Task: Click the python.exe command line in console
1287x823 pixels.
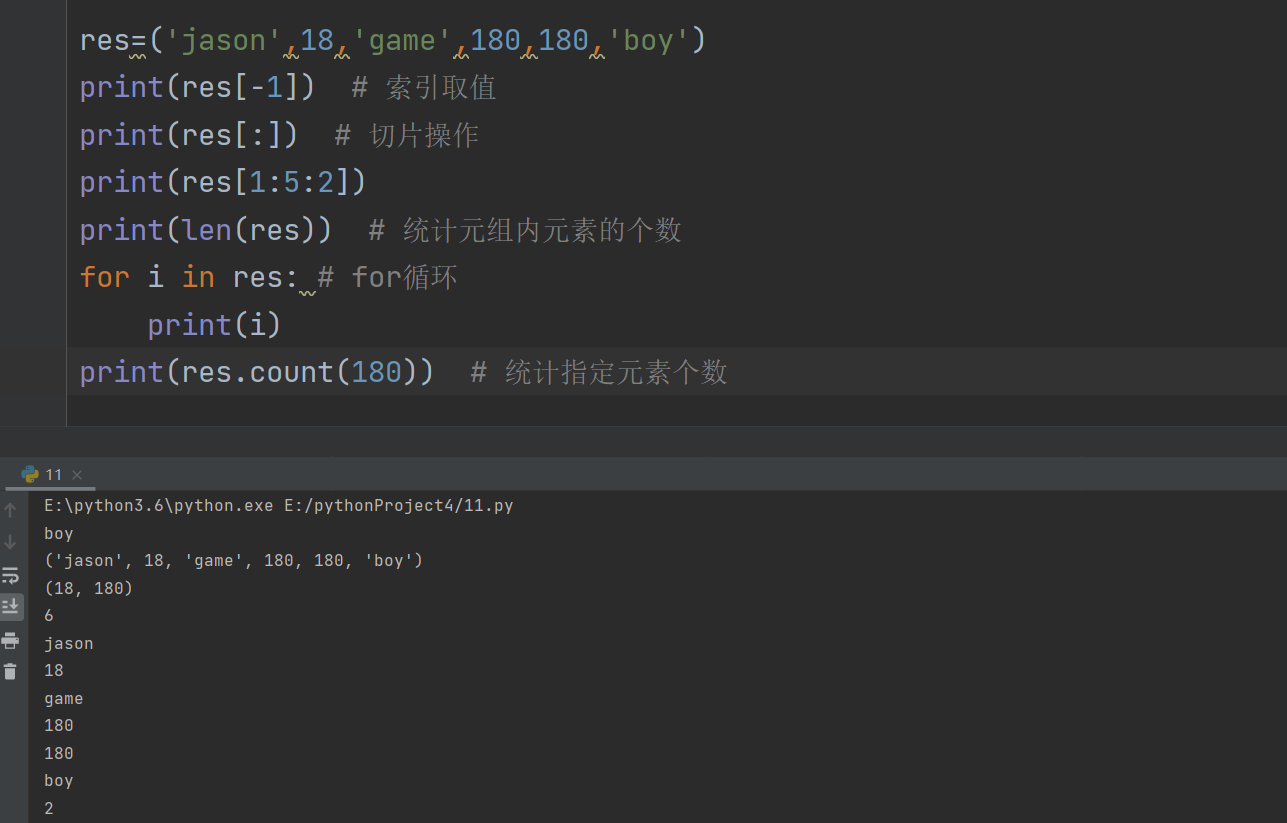Action: 279,506
